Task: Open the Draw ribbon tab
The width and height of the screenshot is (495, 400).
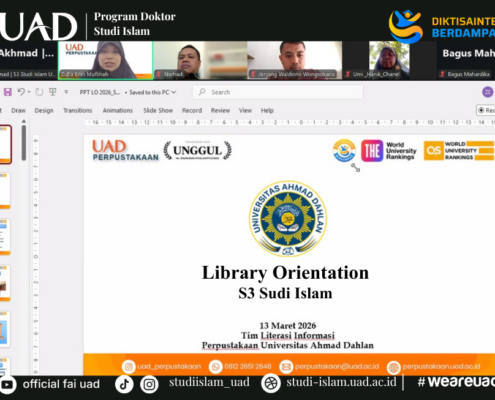Action: click(x=18, y=110)
